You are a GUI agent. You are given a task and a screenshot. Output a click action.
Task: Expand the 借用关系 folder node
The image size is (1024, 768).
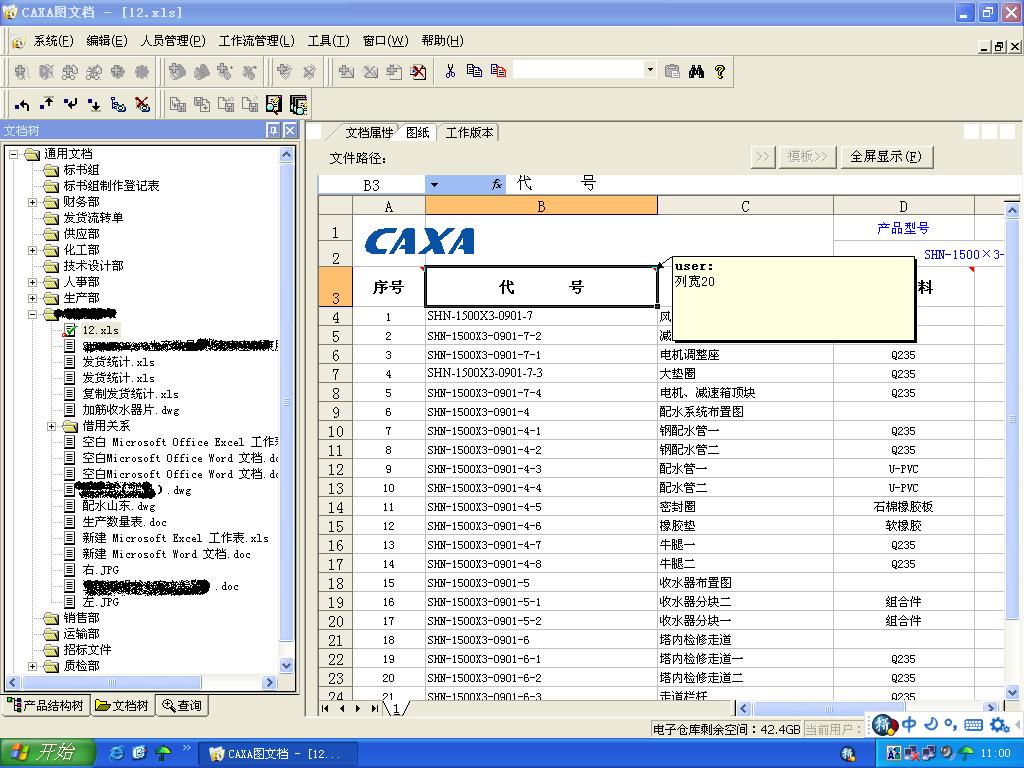52,426
